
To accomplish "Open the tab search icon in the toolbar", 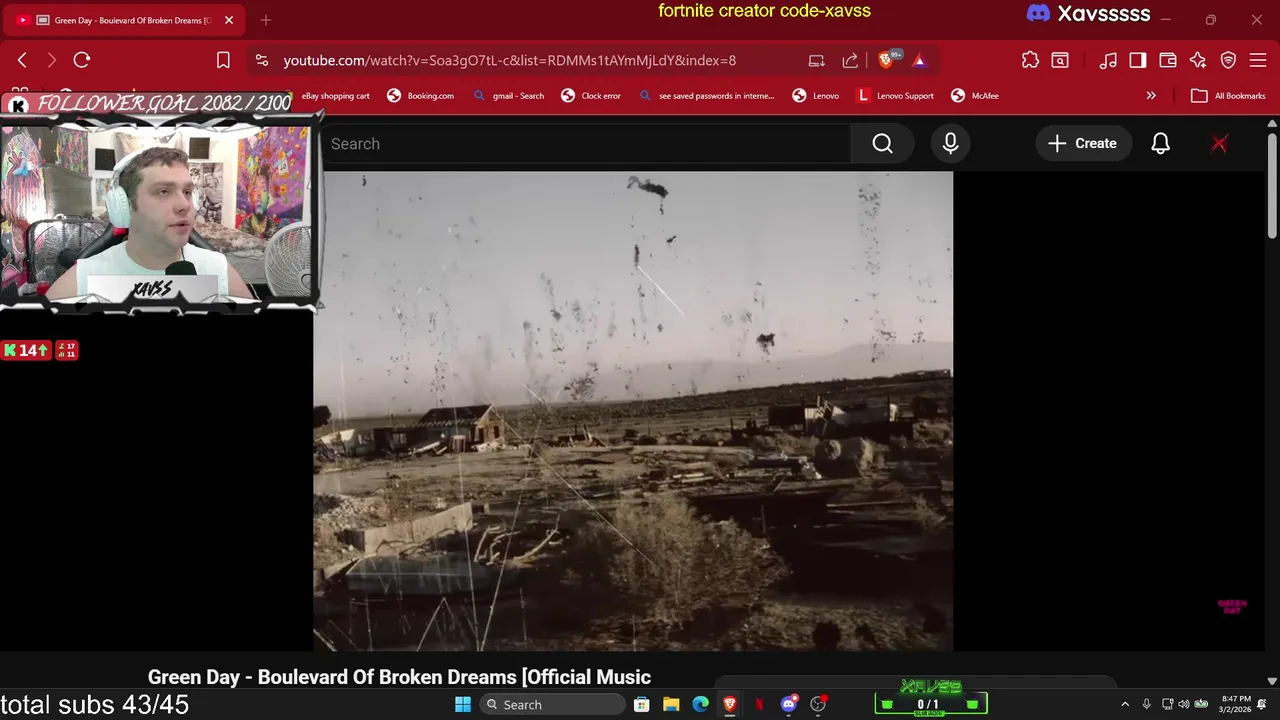I will [1060, 60].
